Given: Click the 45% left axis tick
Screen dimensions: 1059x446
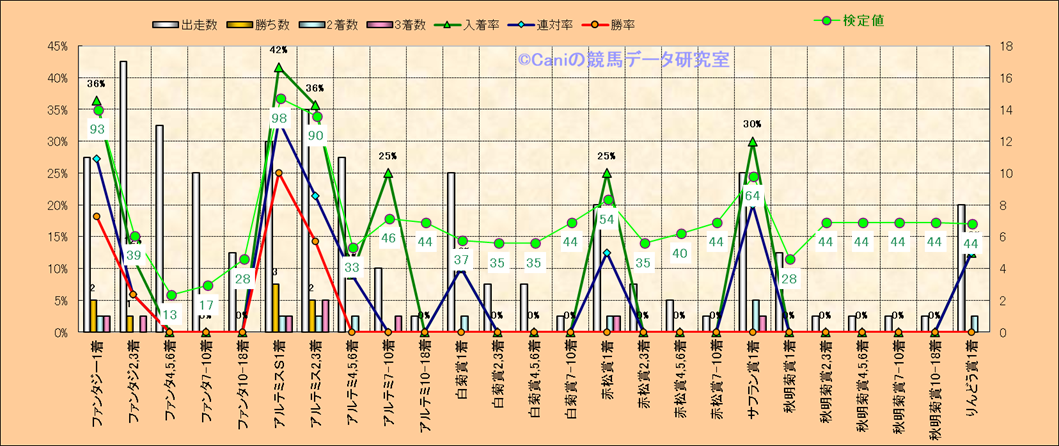Looking at the screenshot, I should pyautogui.click(x=56, y=46).
